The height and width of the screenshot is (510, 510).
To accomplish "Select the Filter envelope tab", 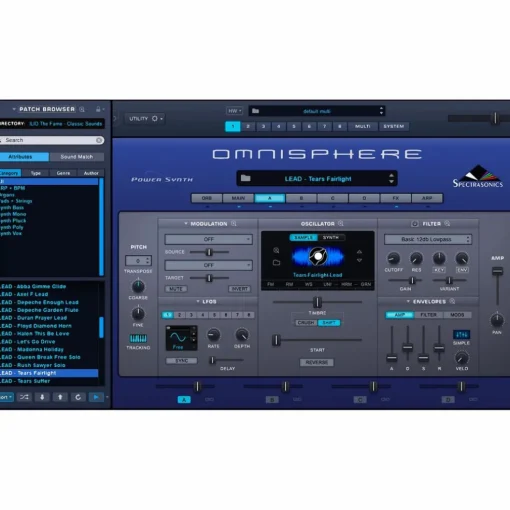I will pyautogui.click(x=428, y=315).
